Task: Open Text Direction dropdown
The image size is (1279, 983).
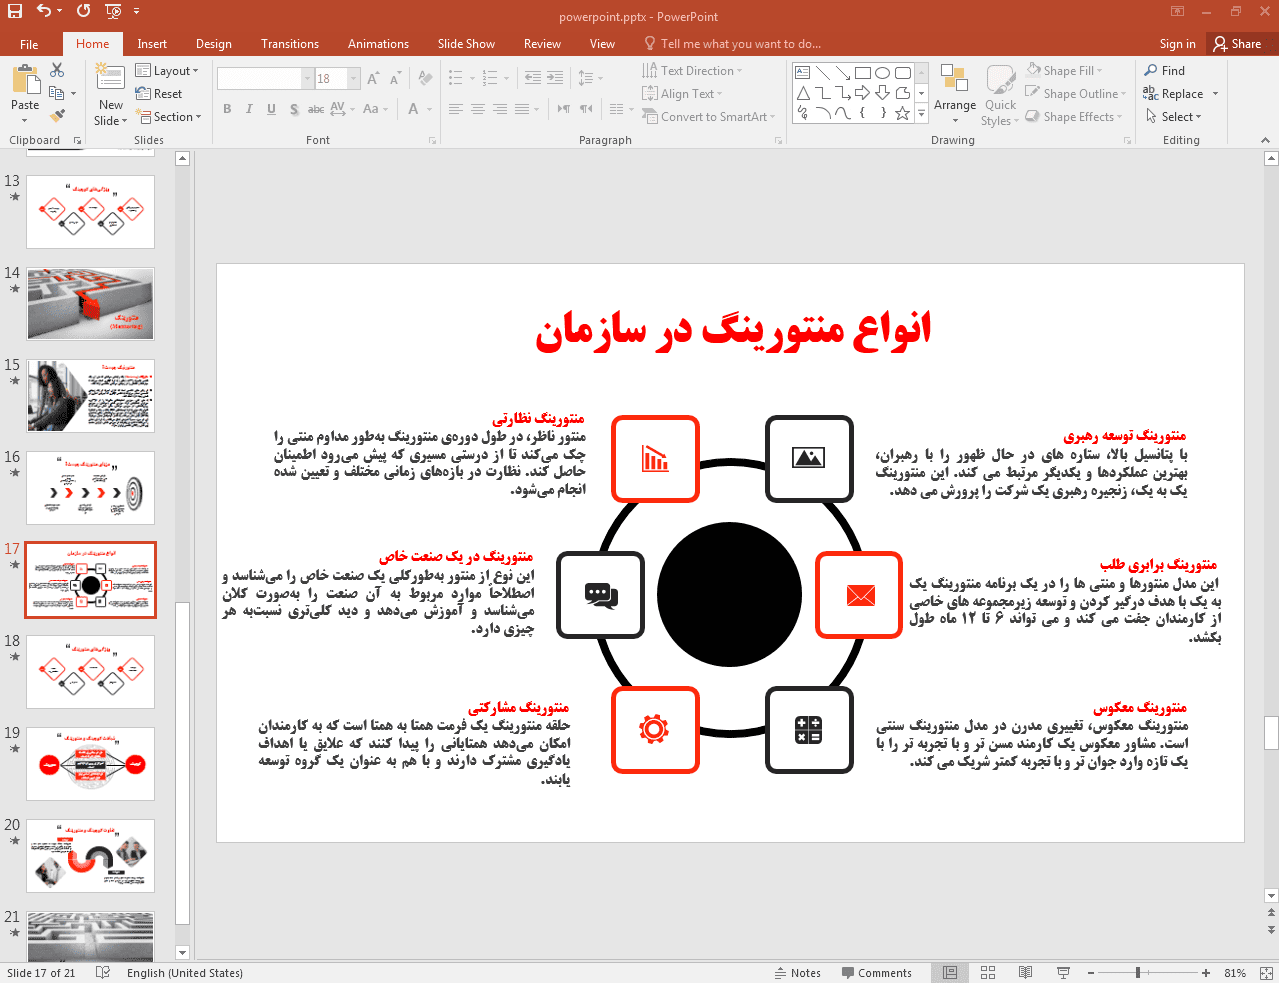Action: pos(692,71)
